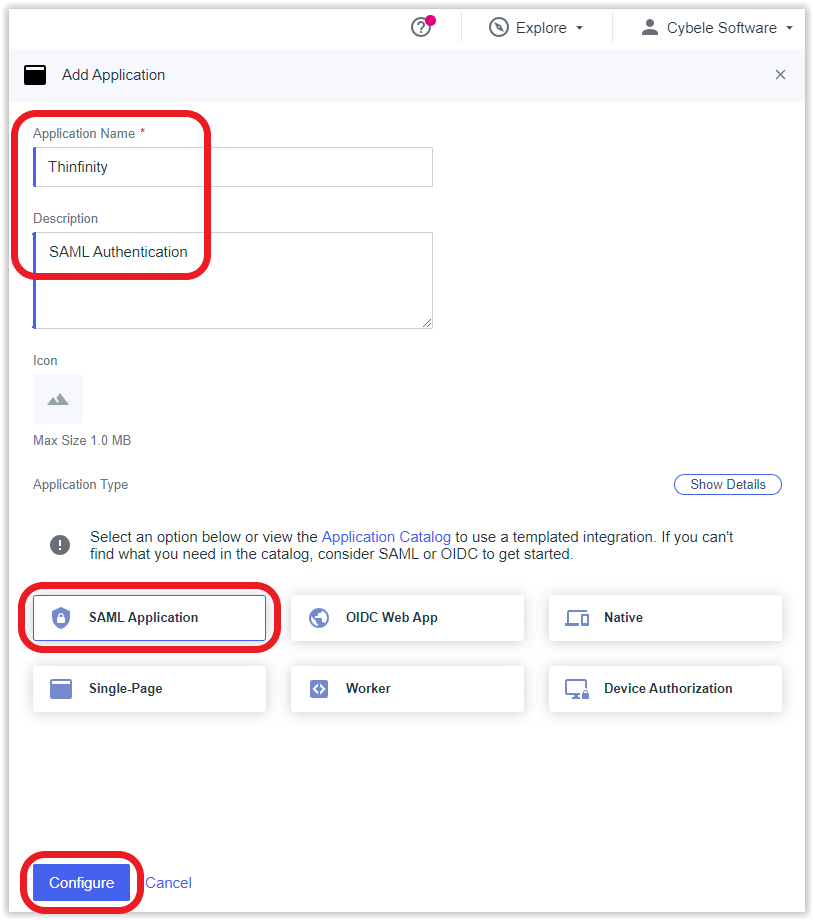Click into the Description text area

[x=233, y=280]
